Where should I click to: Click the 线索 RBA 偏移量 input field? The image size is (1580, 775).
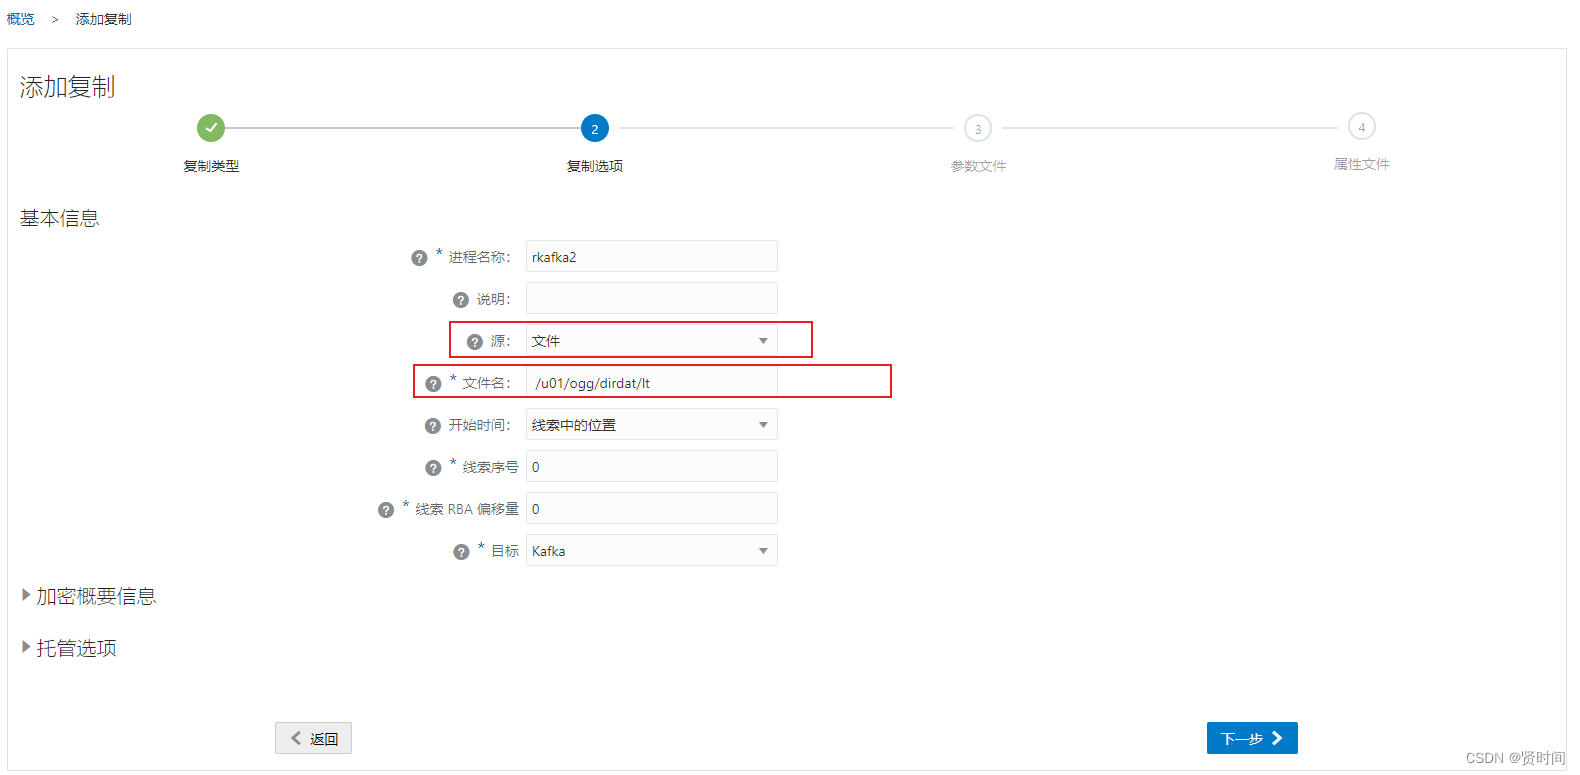(652, 509)
